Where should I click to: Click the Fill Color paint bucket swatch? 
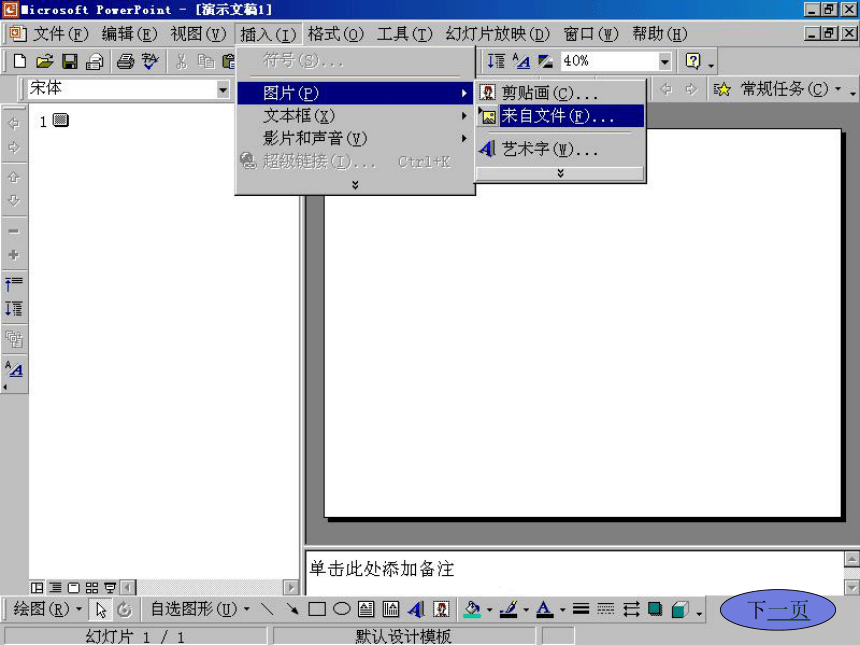(x=472, y=609)
